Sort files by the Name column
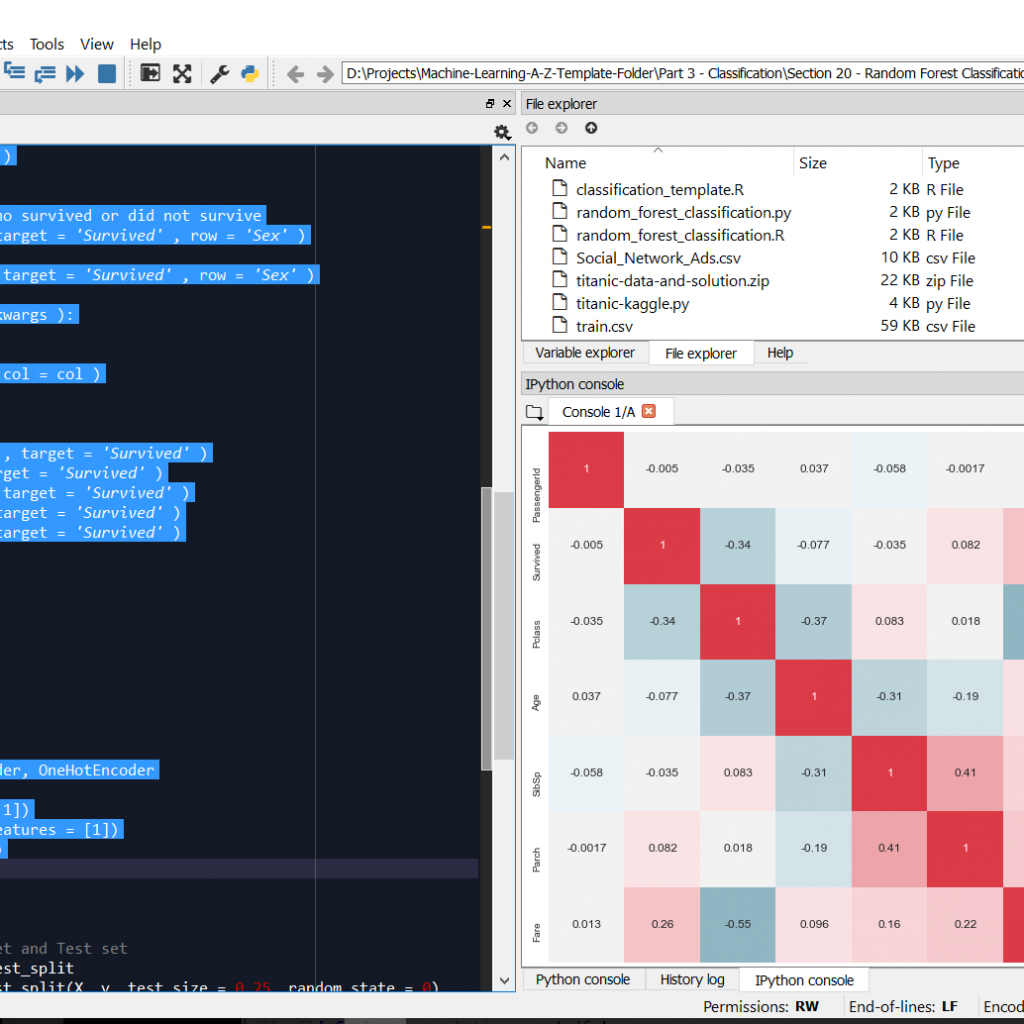Screen dimensions: 1024x1024 tap(658, 163)
